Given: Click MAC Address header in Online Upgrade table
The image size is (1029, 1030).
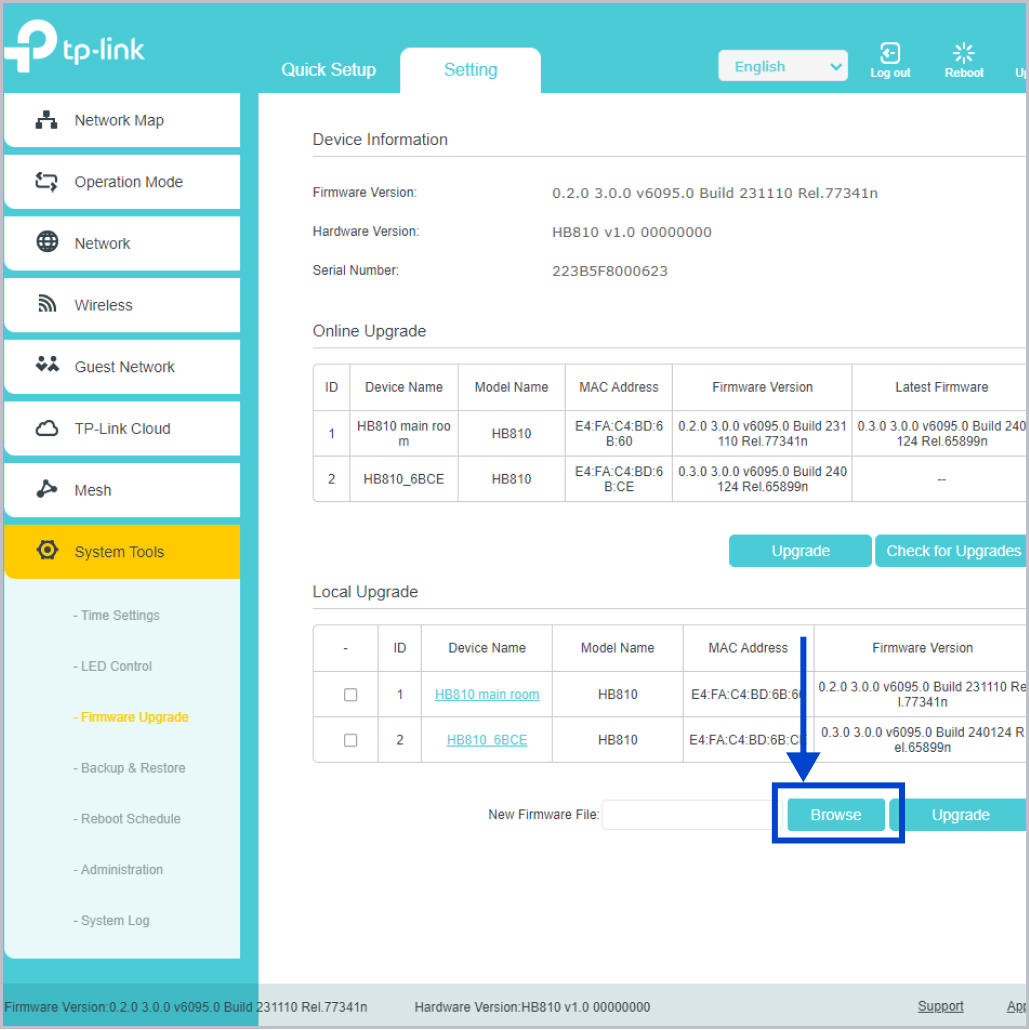Looking at the screenshot, I should pos(618,388).
